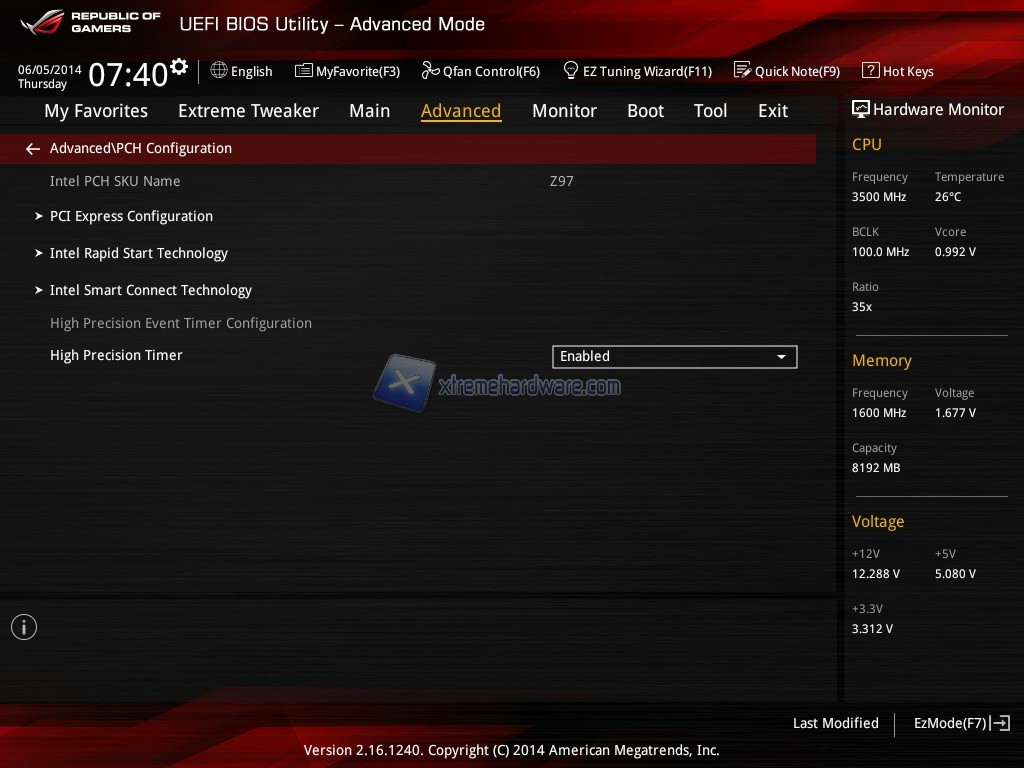Switch to EzMode(F7)
Viewport: 1024px width, 768px height.
tap(961, 723)
